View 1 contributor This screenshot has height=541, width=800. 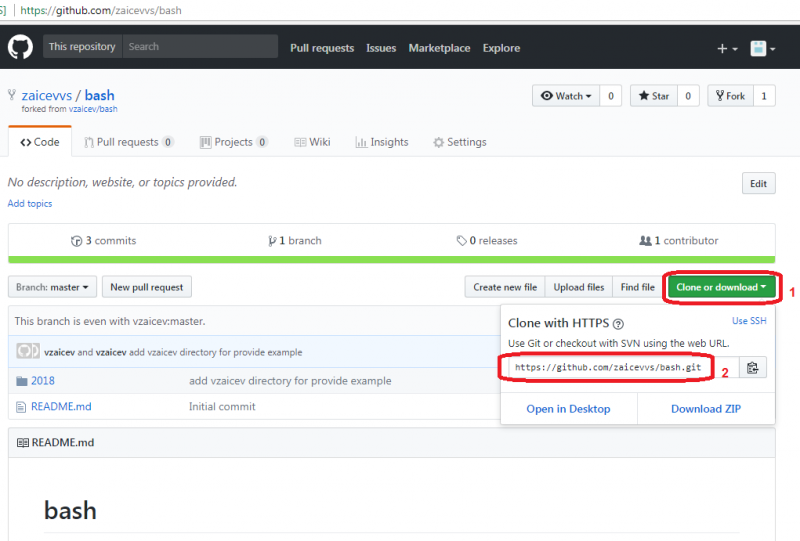[x=679, y=240]
